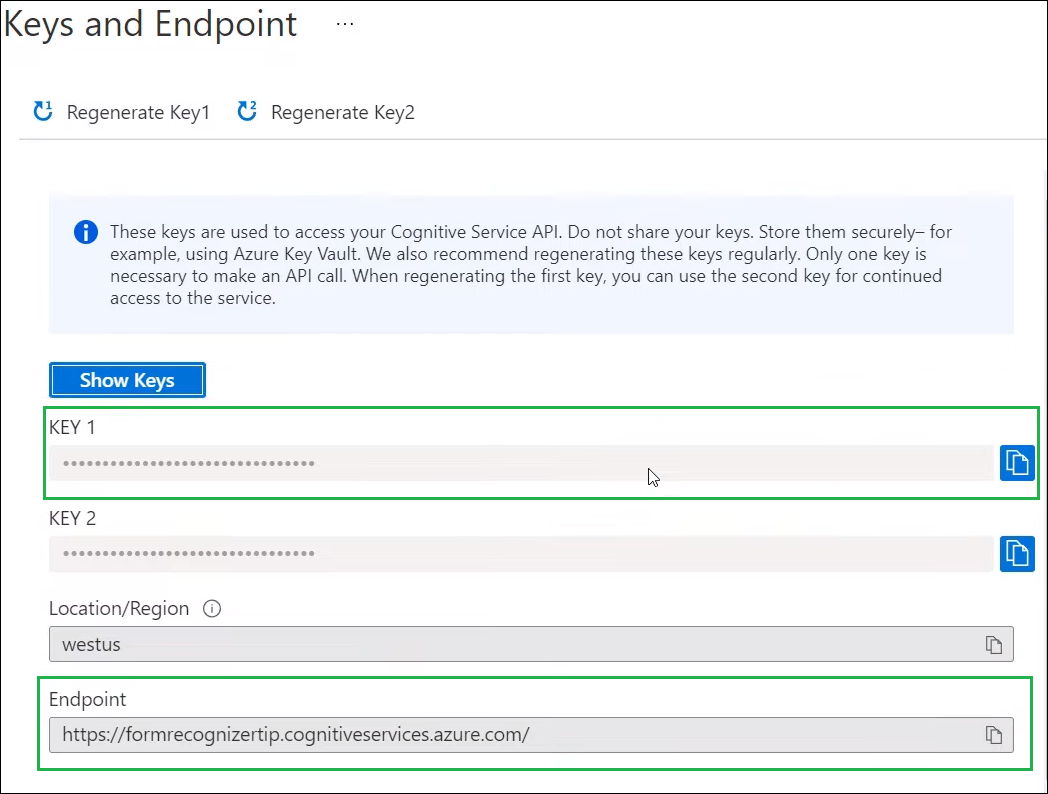1048x794 pixels.
Task: Click the Location/Region label
Action: tap(119, 609)
